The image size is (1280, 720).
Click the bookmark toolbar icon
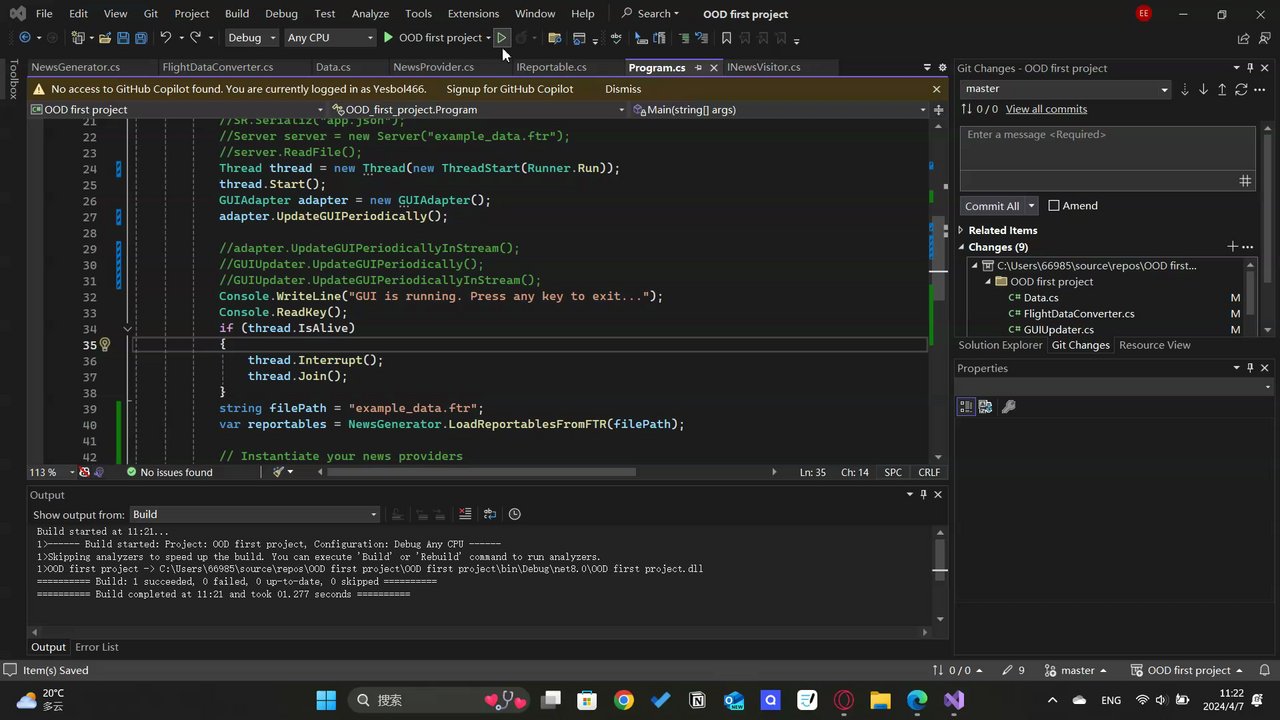[726, 38]
